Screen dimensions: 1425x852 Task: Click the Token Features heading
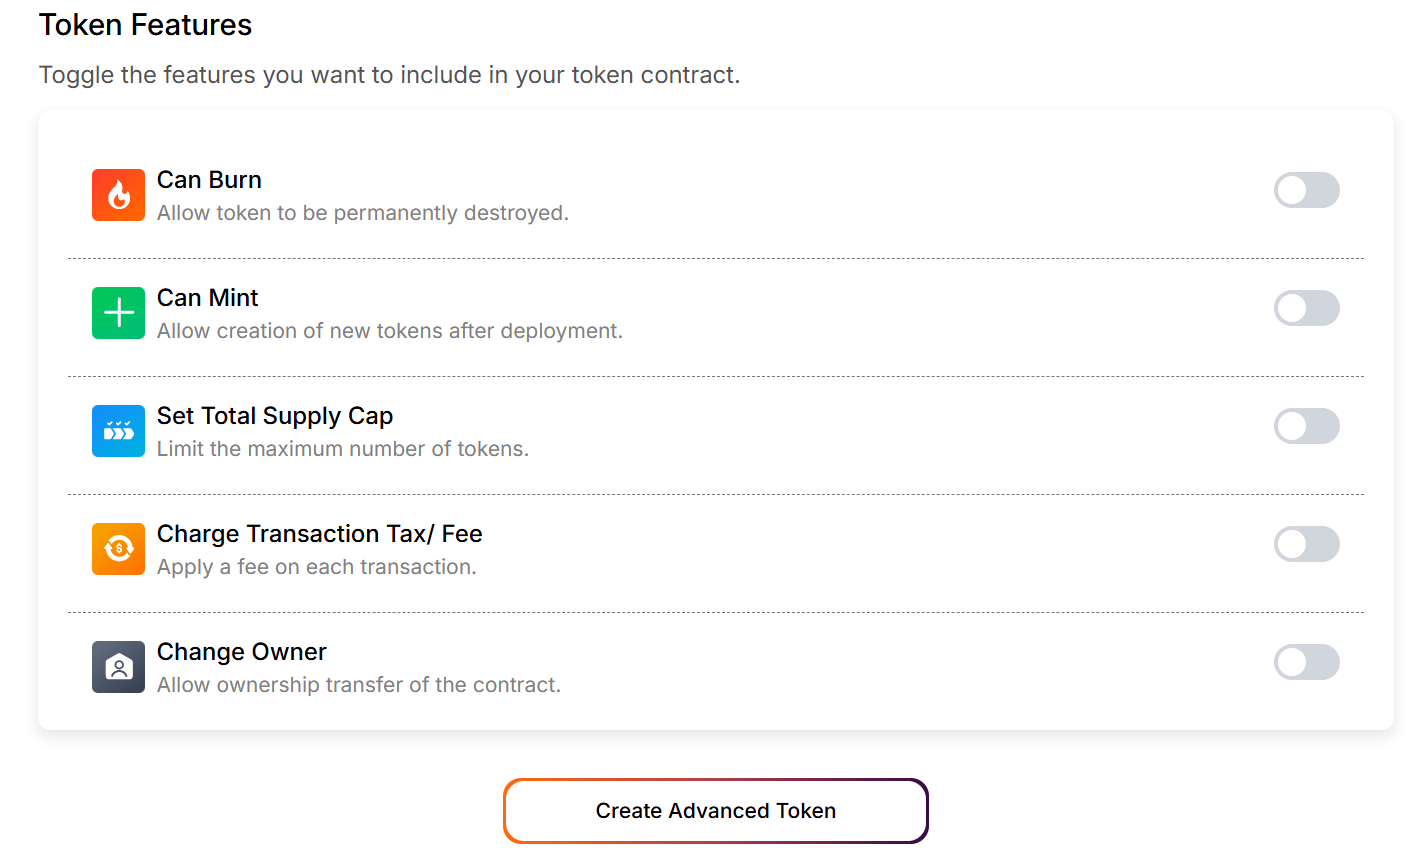145,25
